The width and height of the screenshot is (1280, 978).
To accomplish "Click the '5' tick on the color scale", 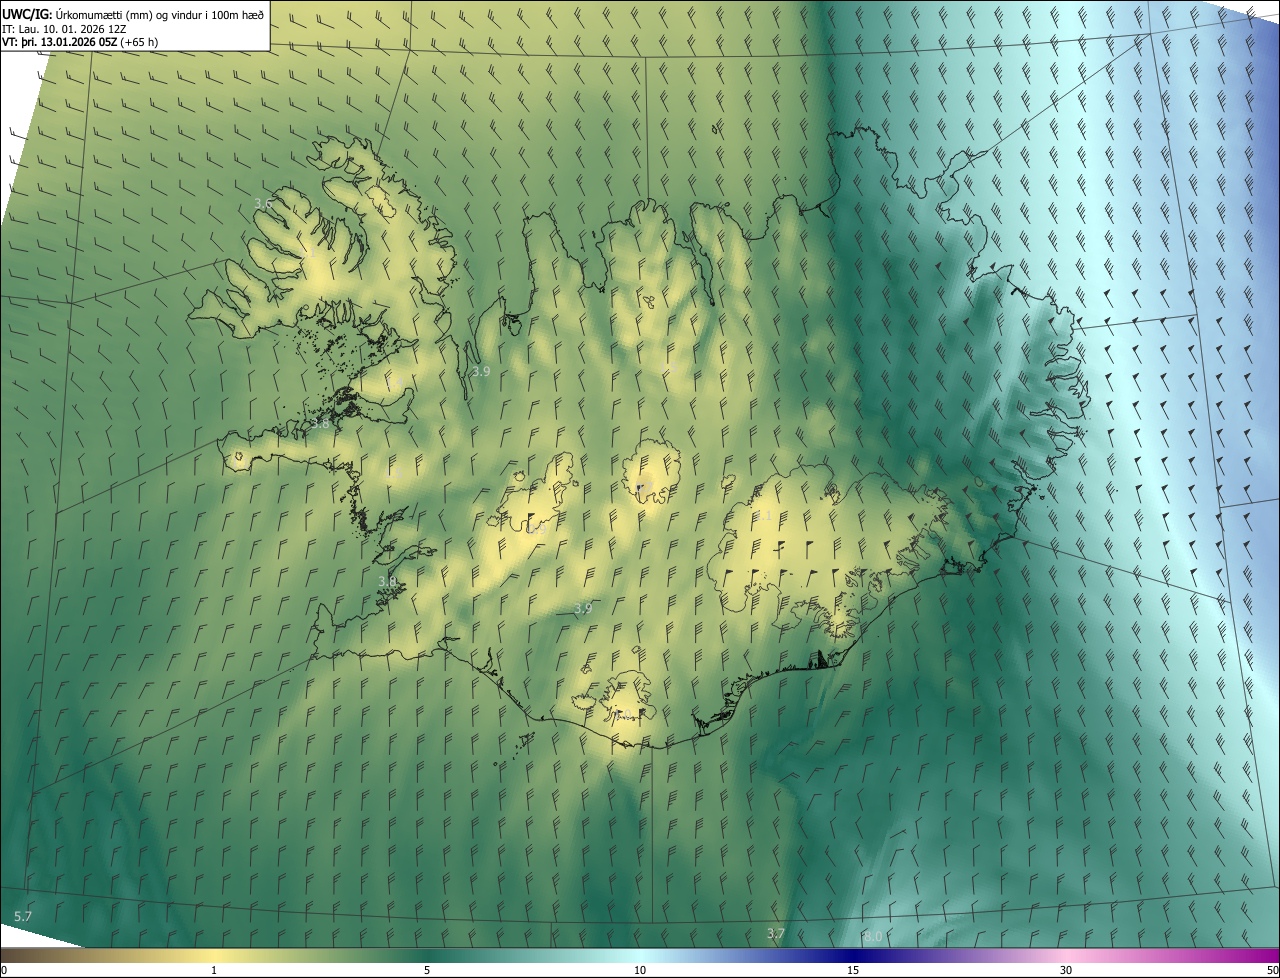I will [427, 970].
